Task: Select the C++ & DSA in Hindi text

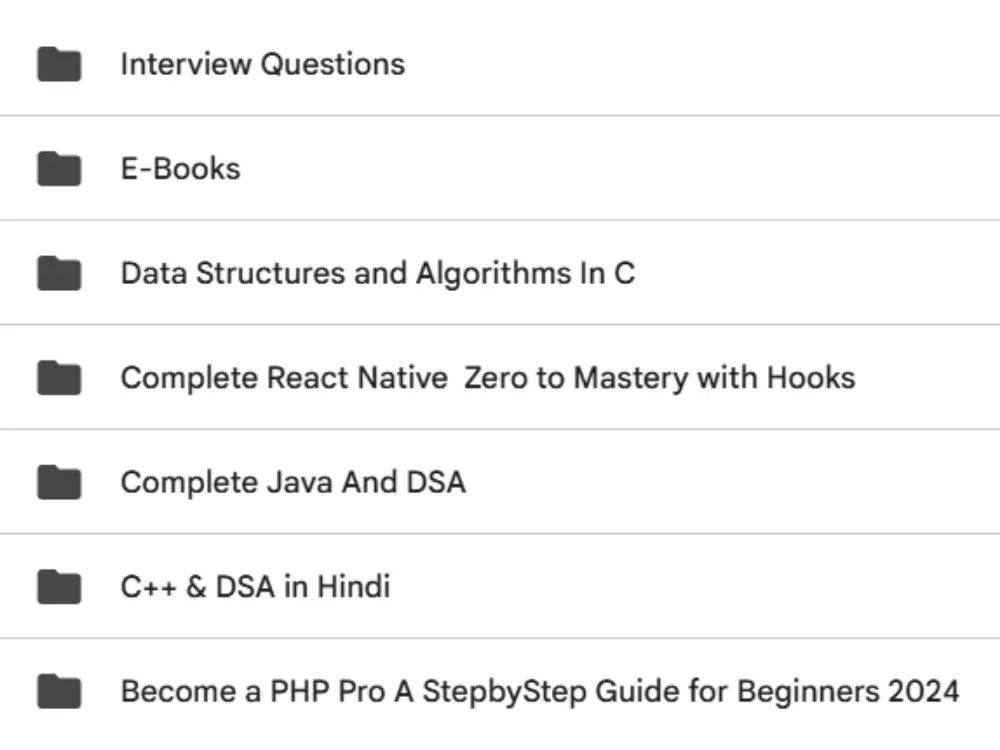Action: 255,587
